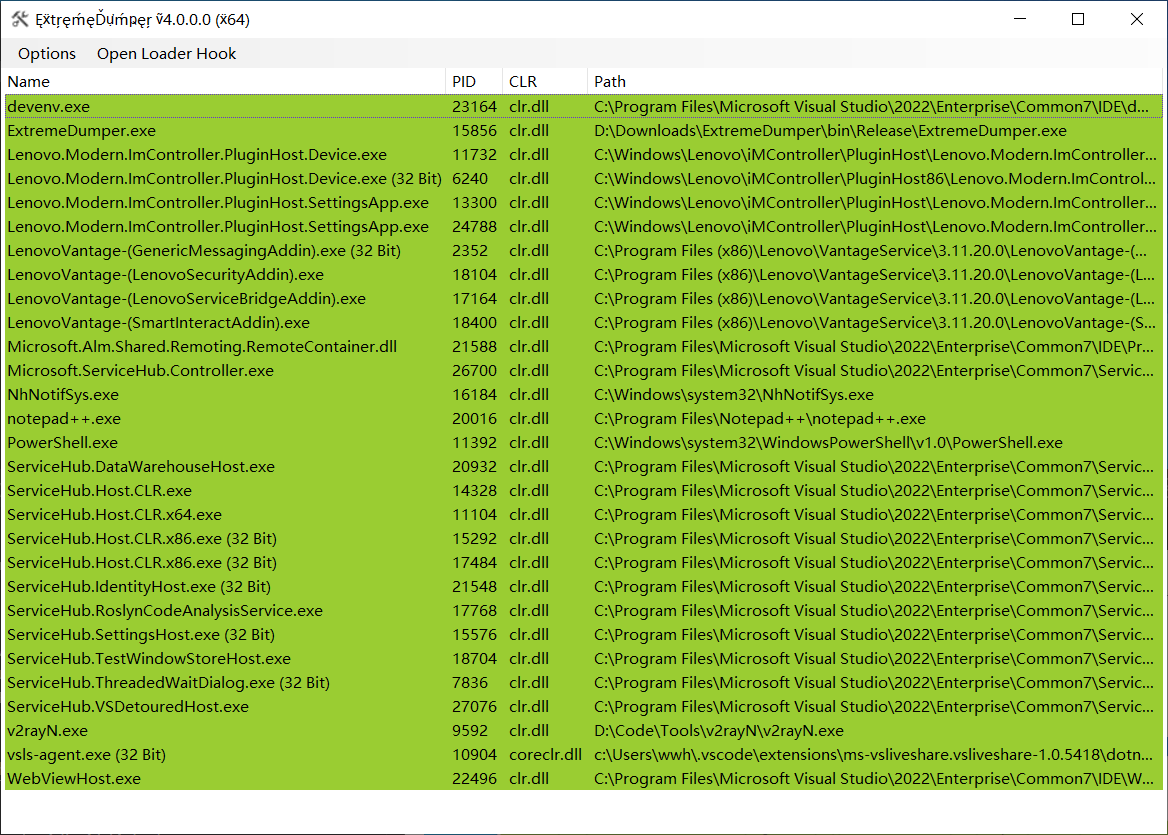This screenshot has width=1168, height=835.
Task: Sort by the CLR column header
Action: point(545,82)
